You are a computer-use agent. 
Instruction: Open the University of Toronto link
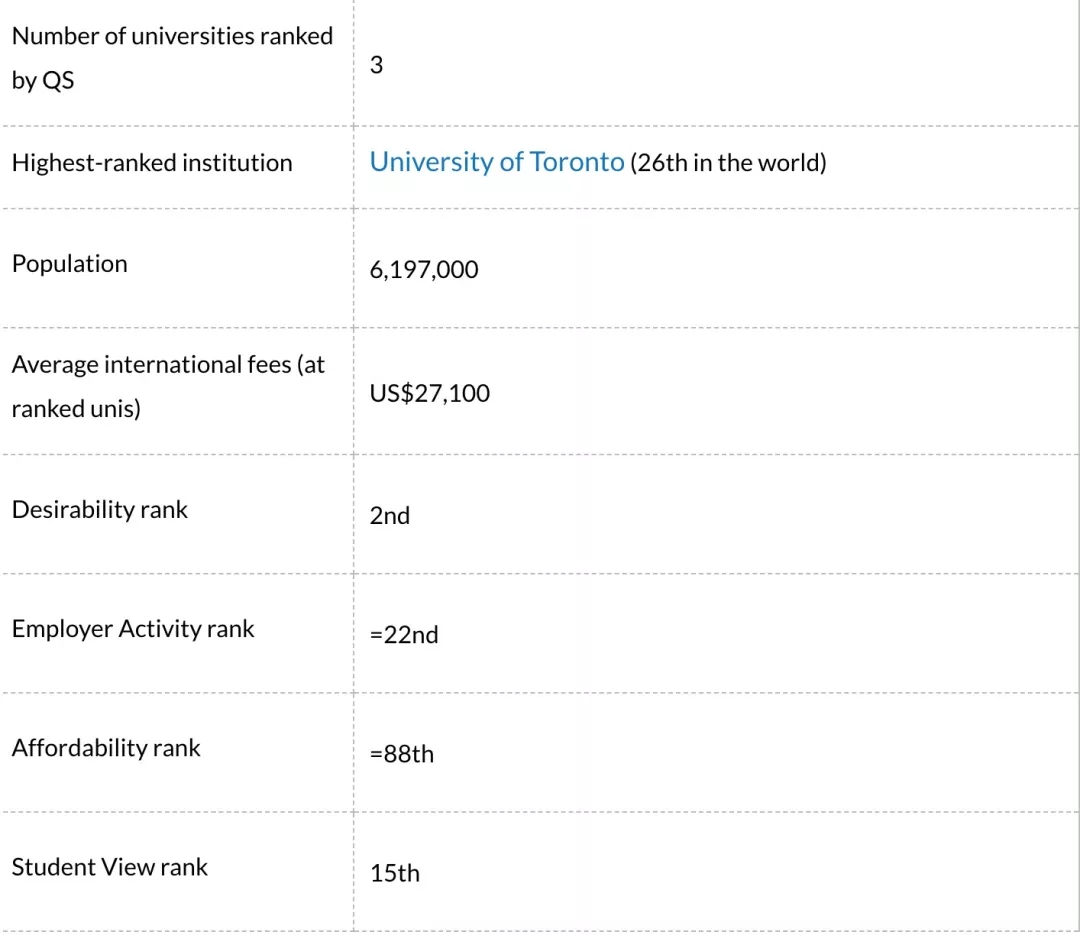click(x=497, y=162)
